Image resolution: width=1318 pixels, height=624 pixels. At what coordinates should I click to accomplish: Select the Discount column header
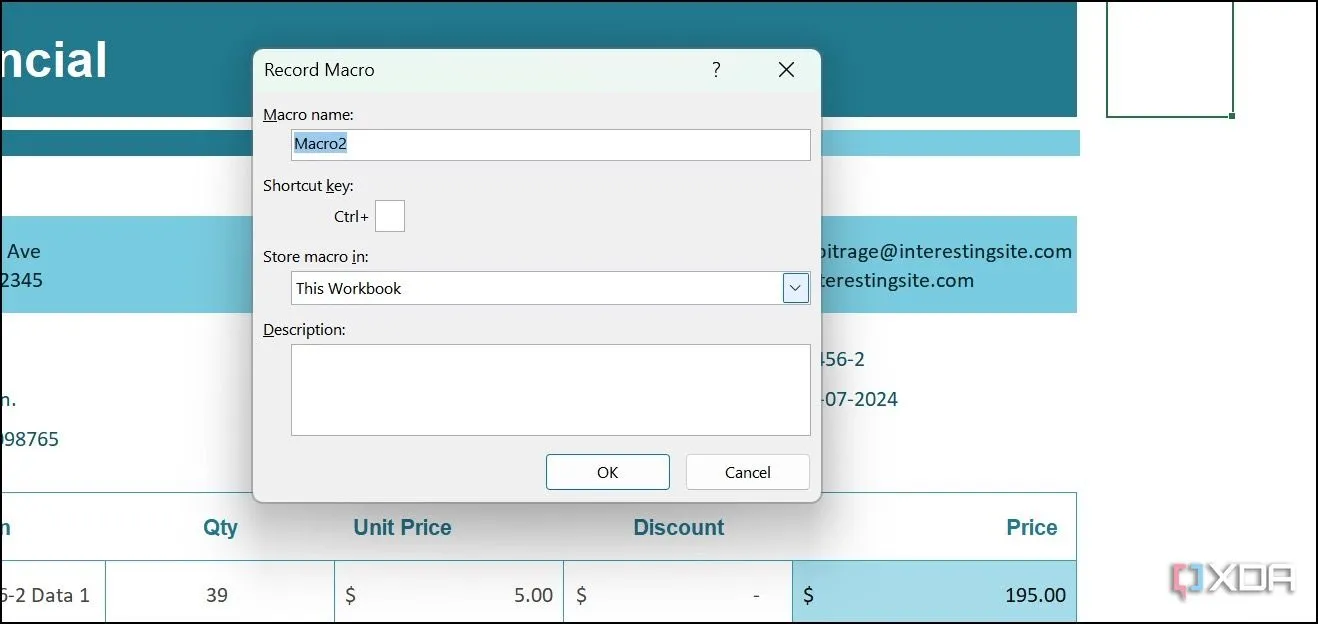pyautogui.click(x=678, y=527)
